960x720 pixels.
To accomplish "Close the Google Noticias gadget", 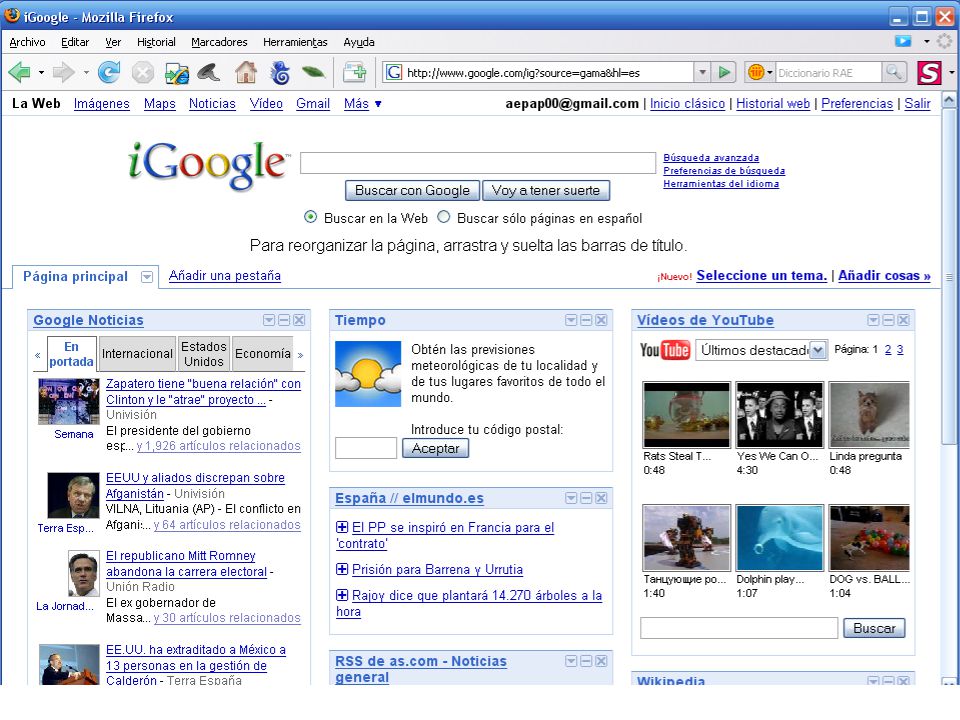I will pos(299,320).
